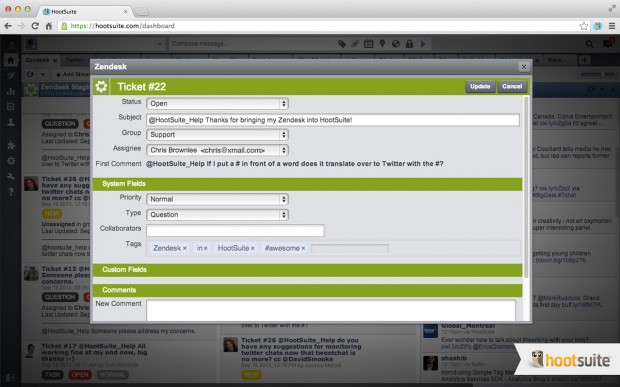Open the settings gear in sidebar
This screenshot has height=387, width=620.
pos(11,161)
